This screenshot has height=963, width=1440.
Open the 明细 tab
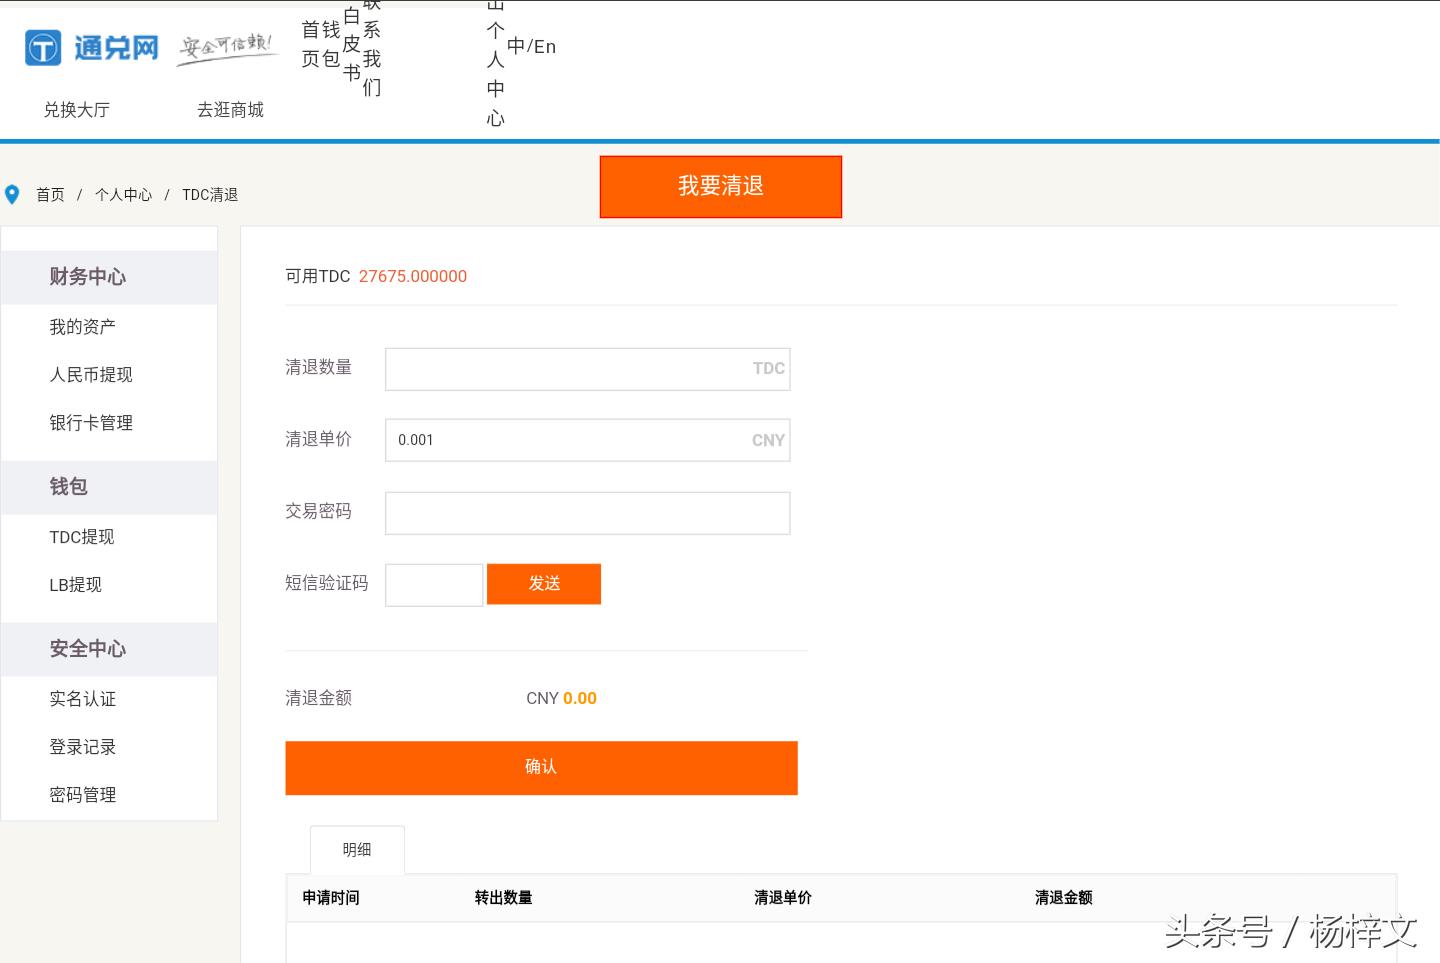357,850
